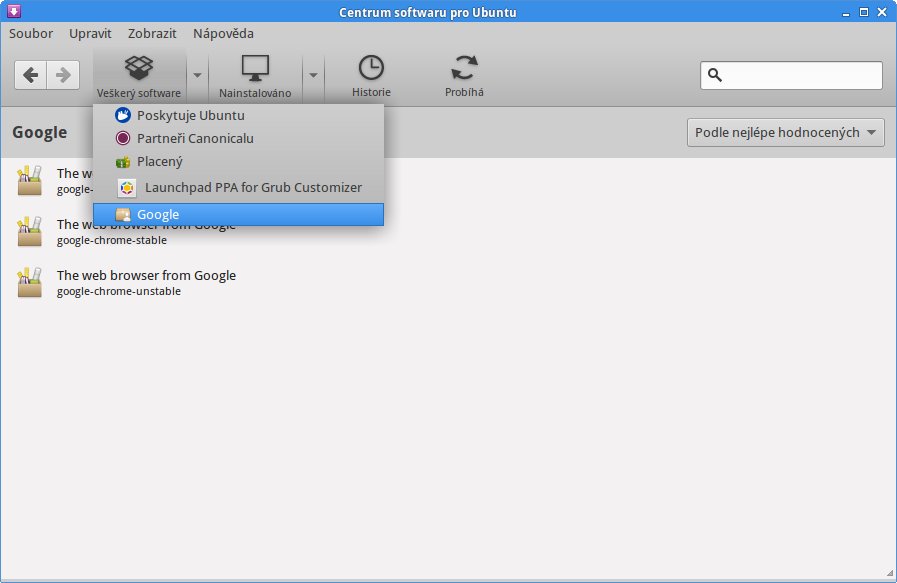Click the first Google package icon

click(x=29, y=181)
